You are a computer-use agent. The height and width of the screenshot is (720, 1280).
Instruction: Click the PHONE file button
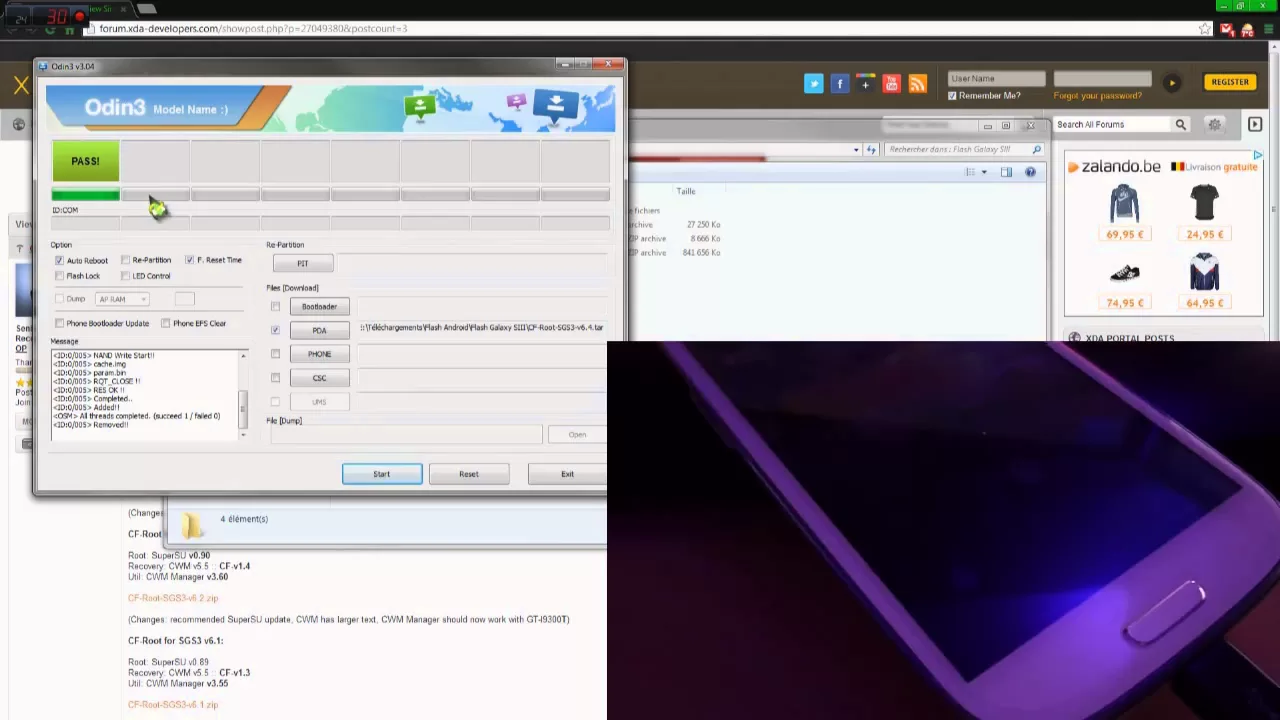(319, 354)
